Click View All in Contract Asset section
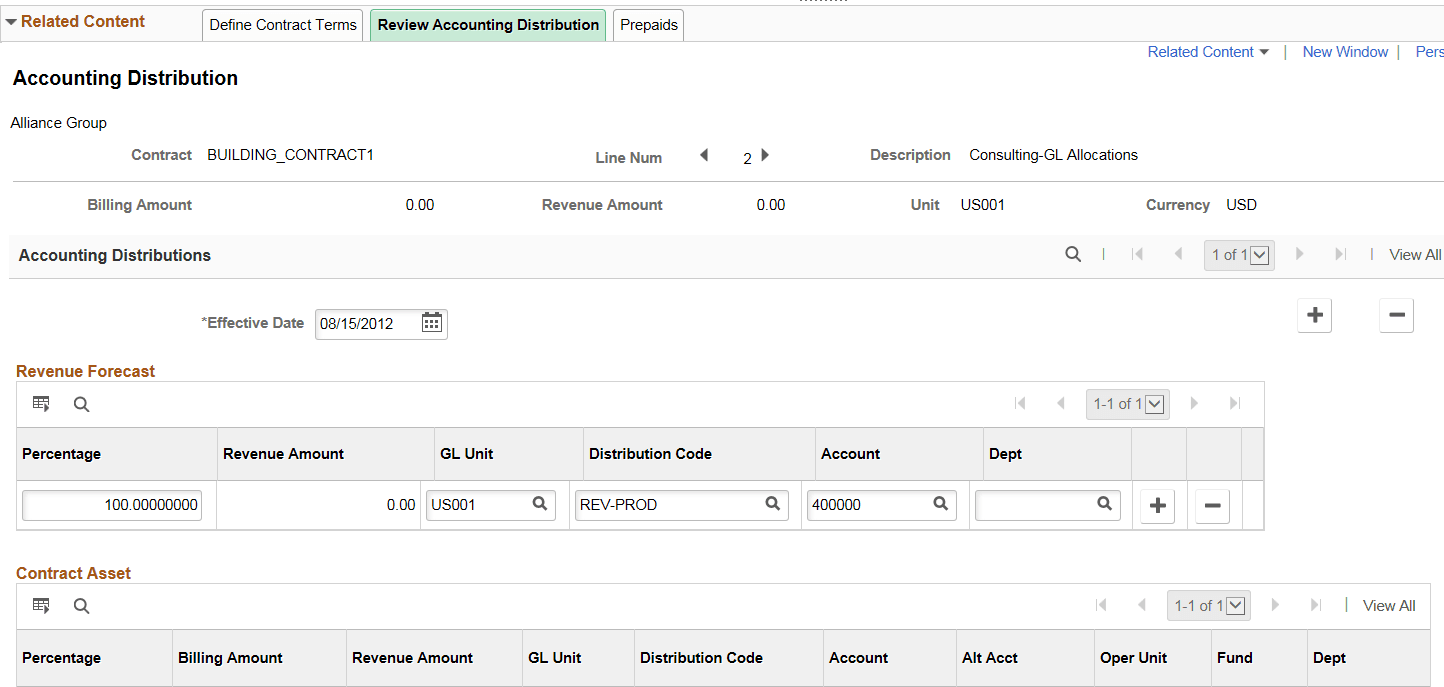 tap(1389, 605)
